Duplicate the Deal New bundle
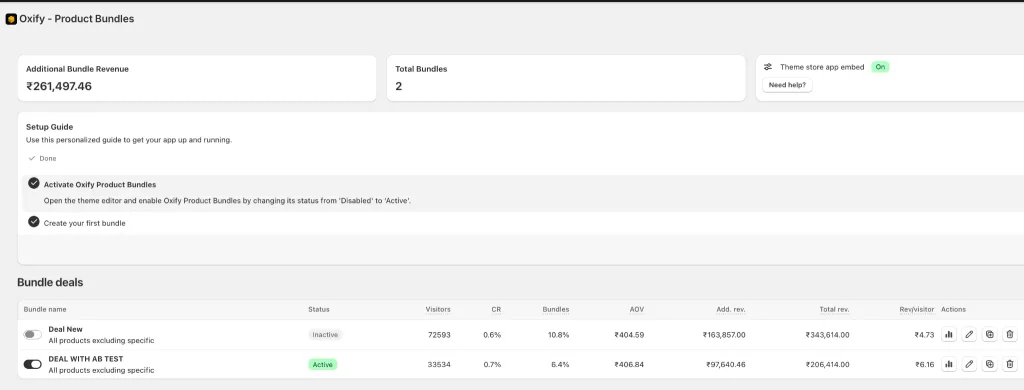 click(x=989, y=334)
